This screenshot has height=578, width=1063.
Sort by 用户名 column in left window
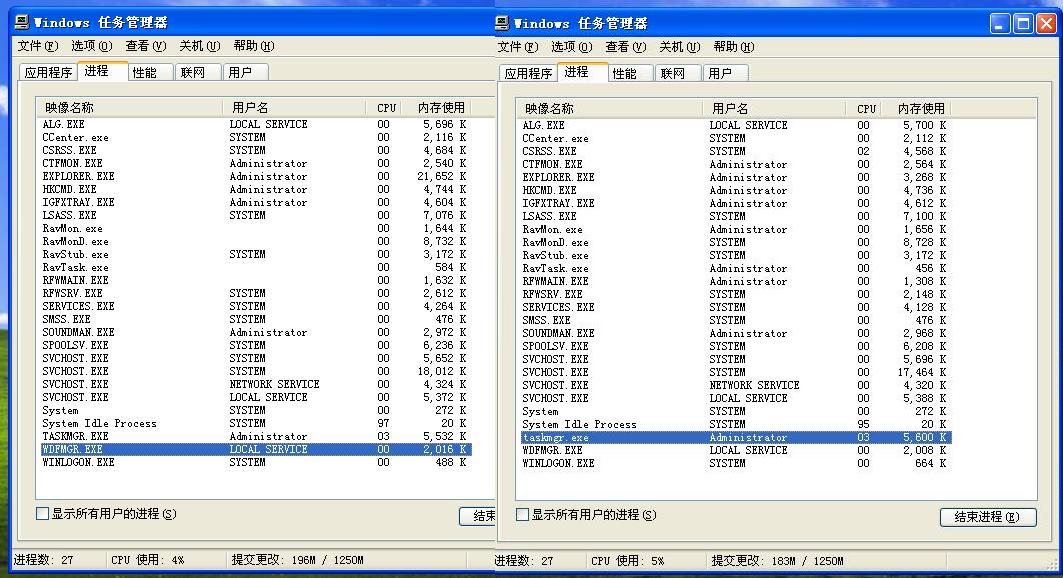[293, 108]
